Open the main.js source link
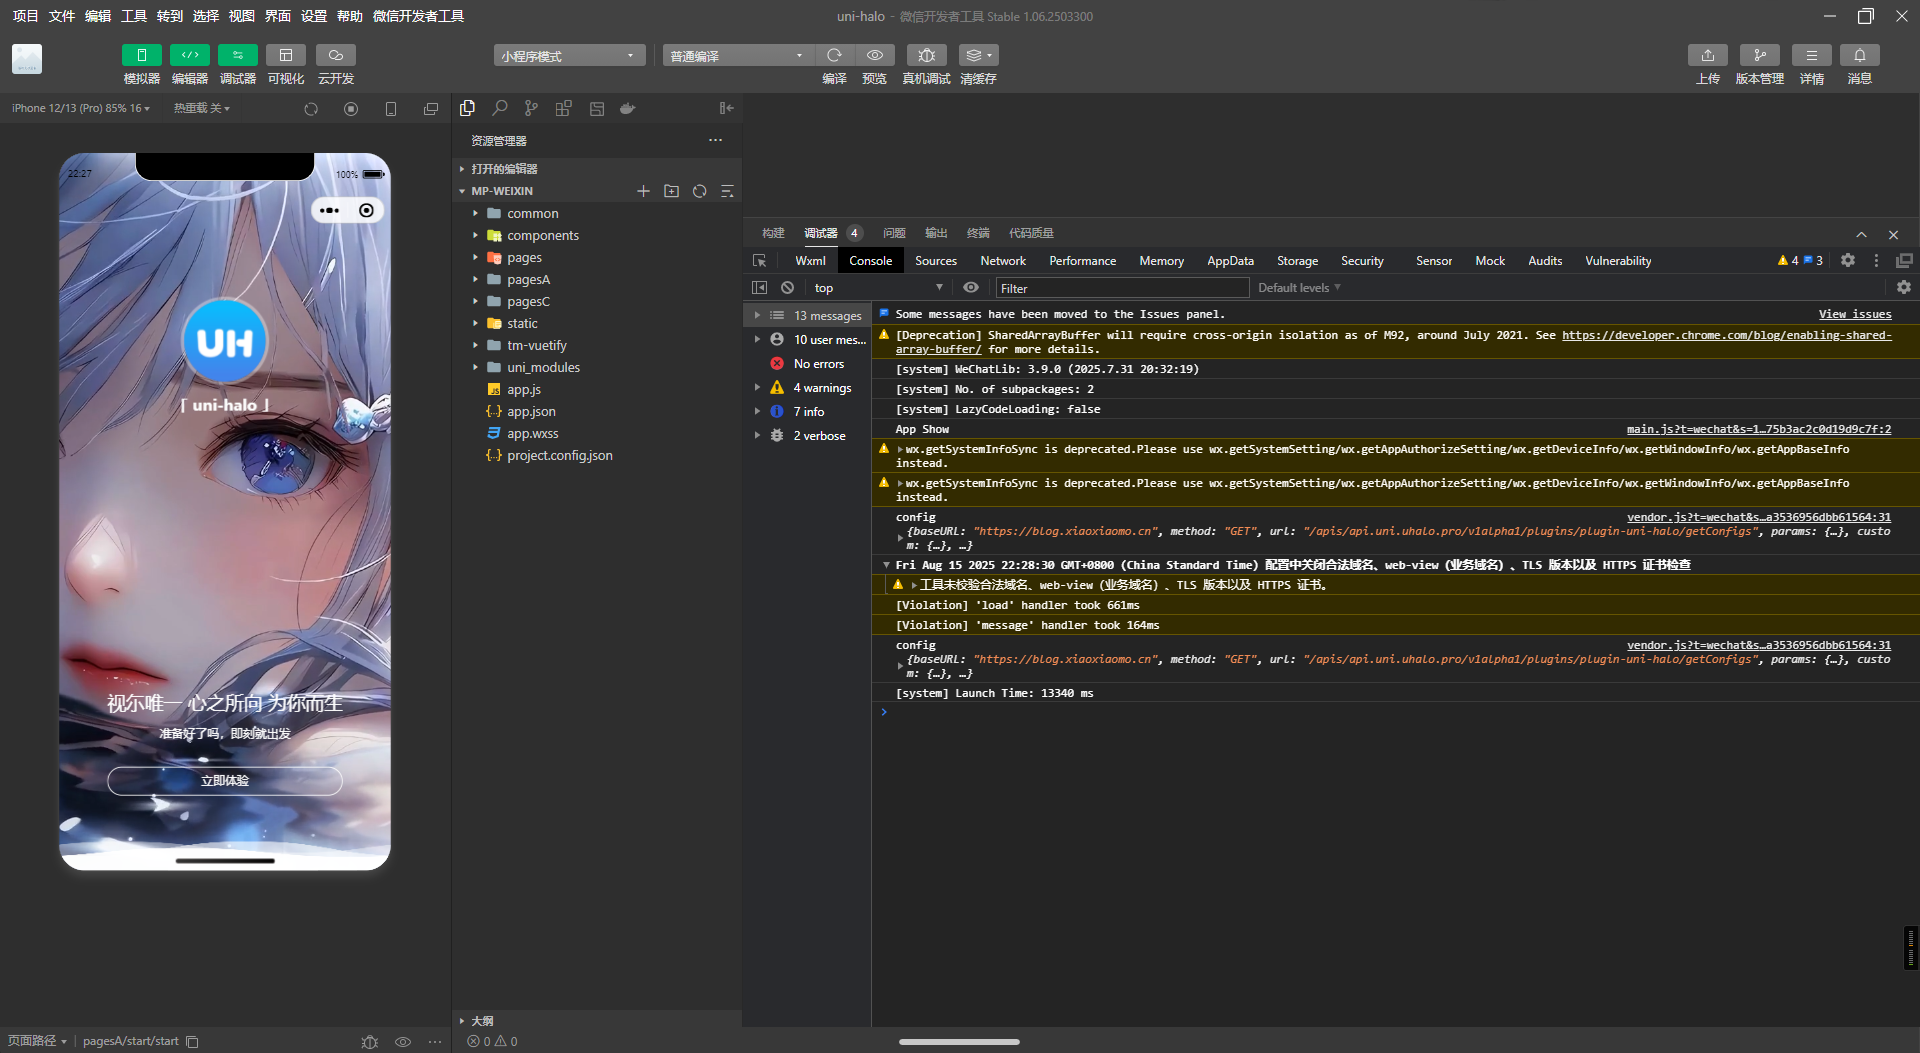This screenshot has height=1053, width=1920. pyautogui.click(x=1759, y=429)
